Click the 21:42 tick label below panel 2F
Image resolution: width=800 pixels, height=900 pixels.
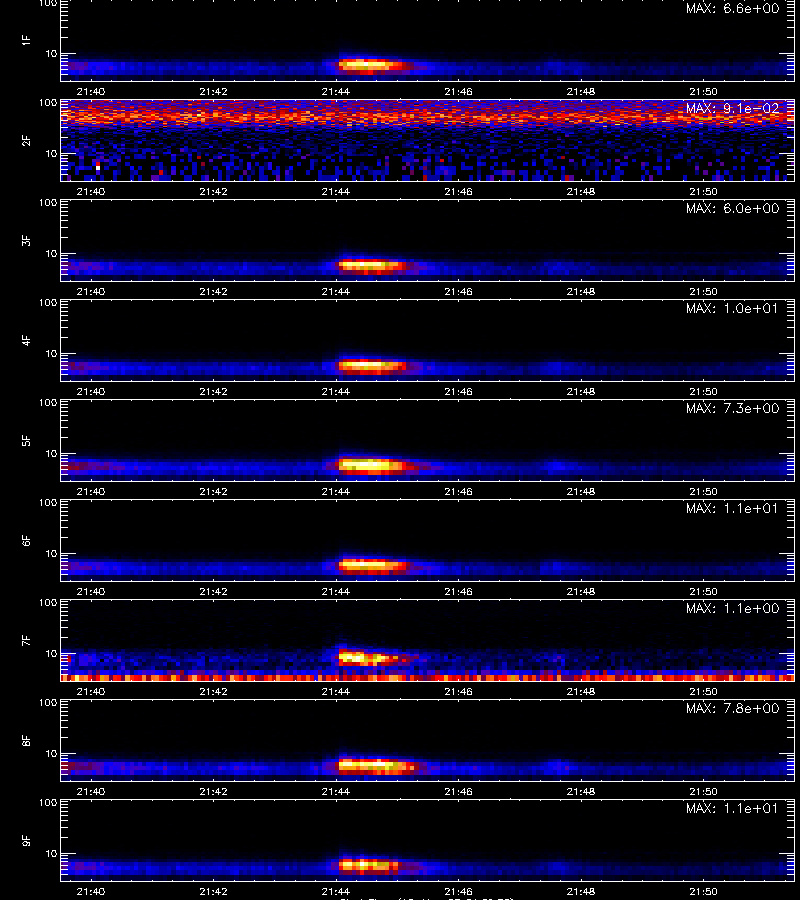click(x=213, y=191)
